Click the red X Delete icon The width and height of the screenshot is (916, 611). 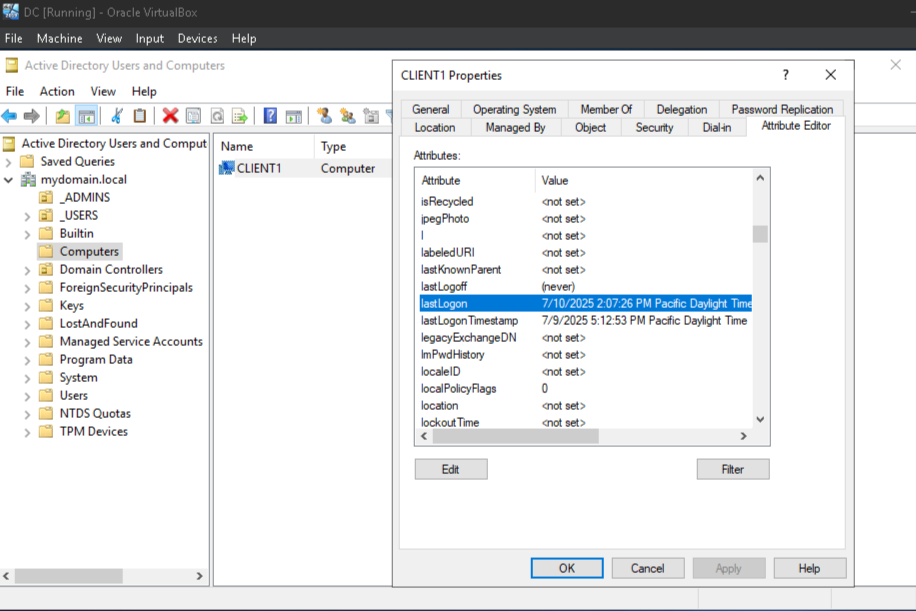point(170,116)
